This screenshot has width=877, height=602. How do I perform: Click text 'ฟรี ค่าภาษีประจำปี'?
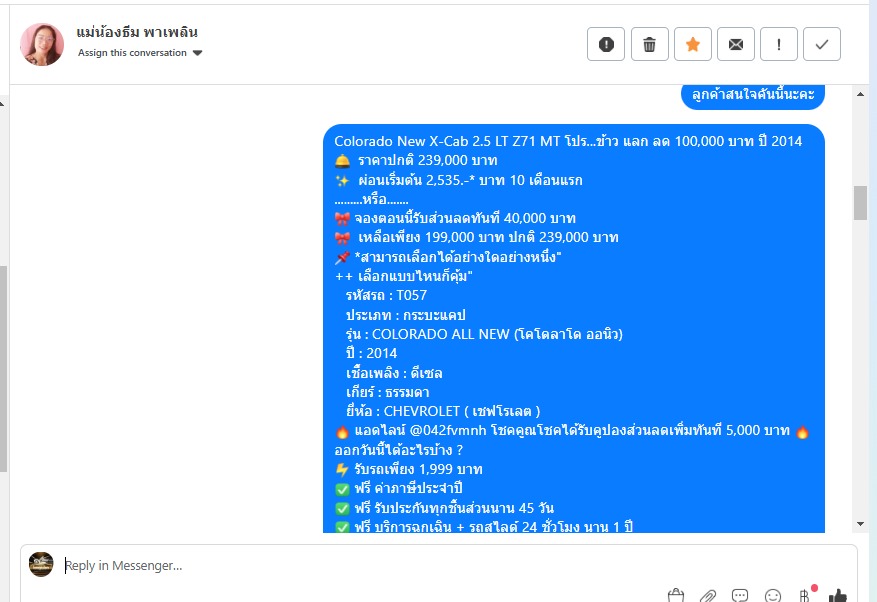[408, 488]
